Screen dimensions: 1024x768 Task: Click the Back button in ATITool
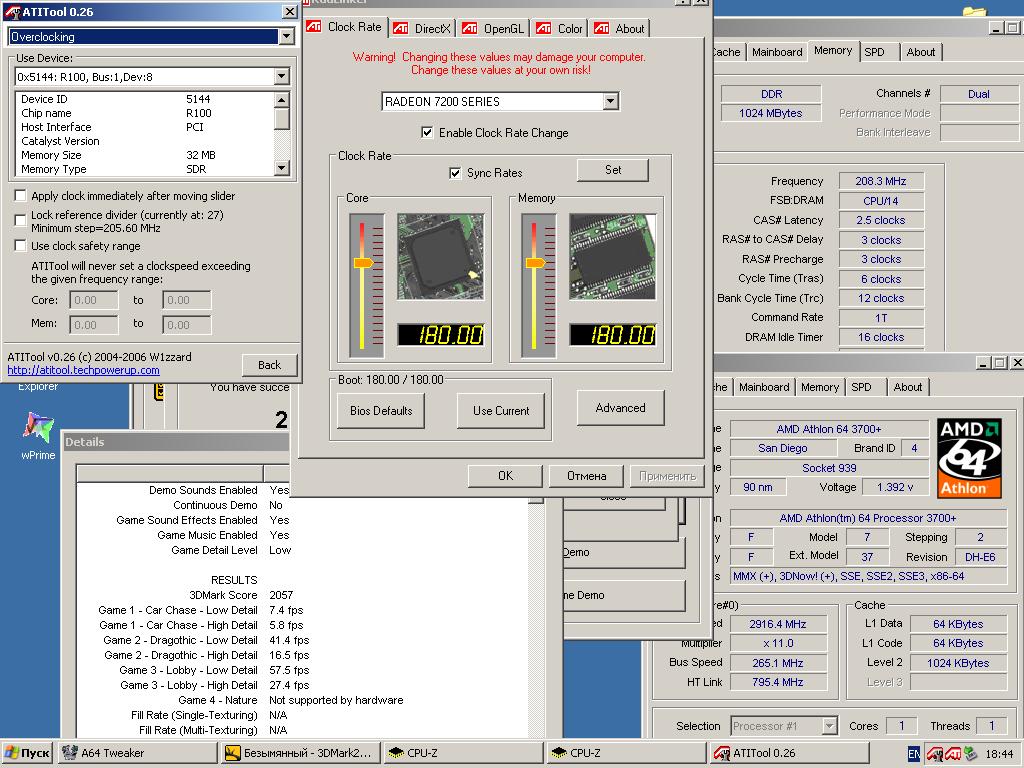269,365
